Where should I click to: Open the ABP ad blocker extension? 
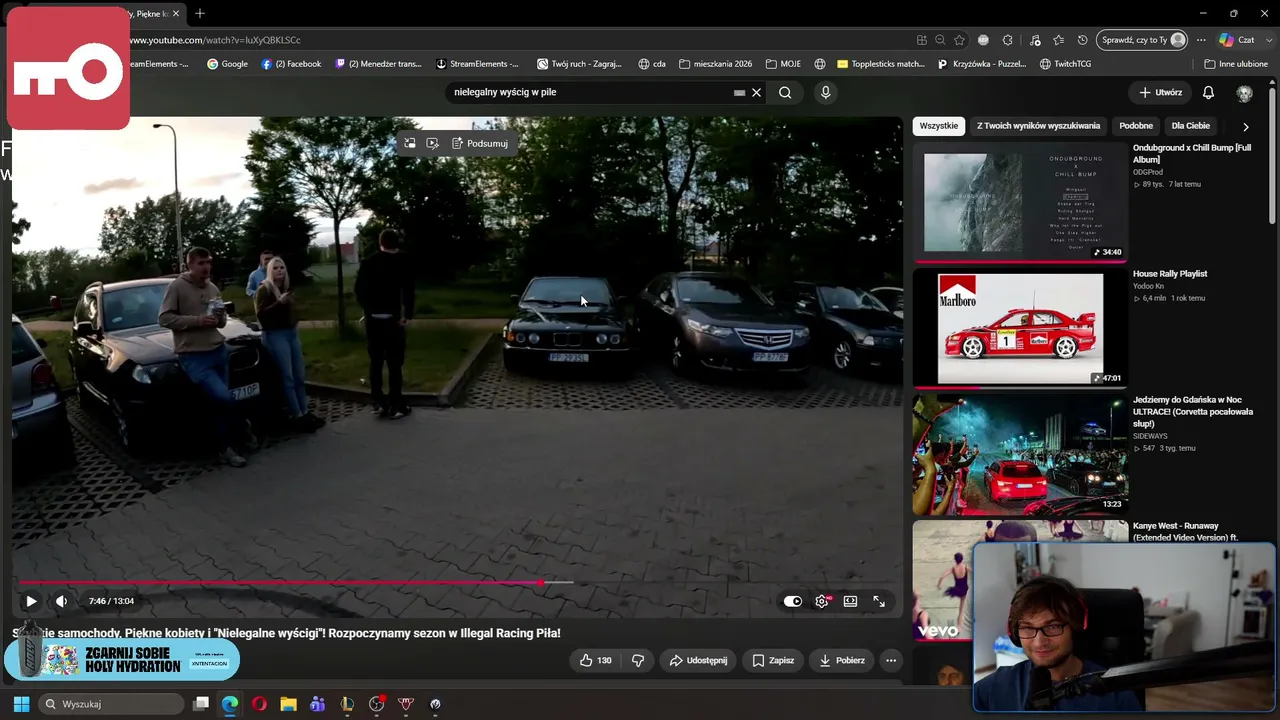984,40
